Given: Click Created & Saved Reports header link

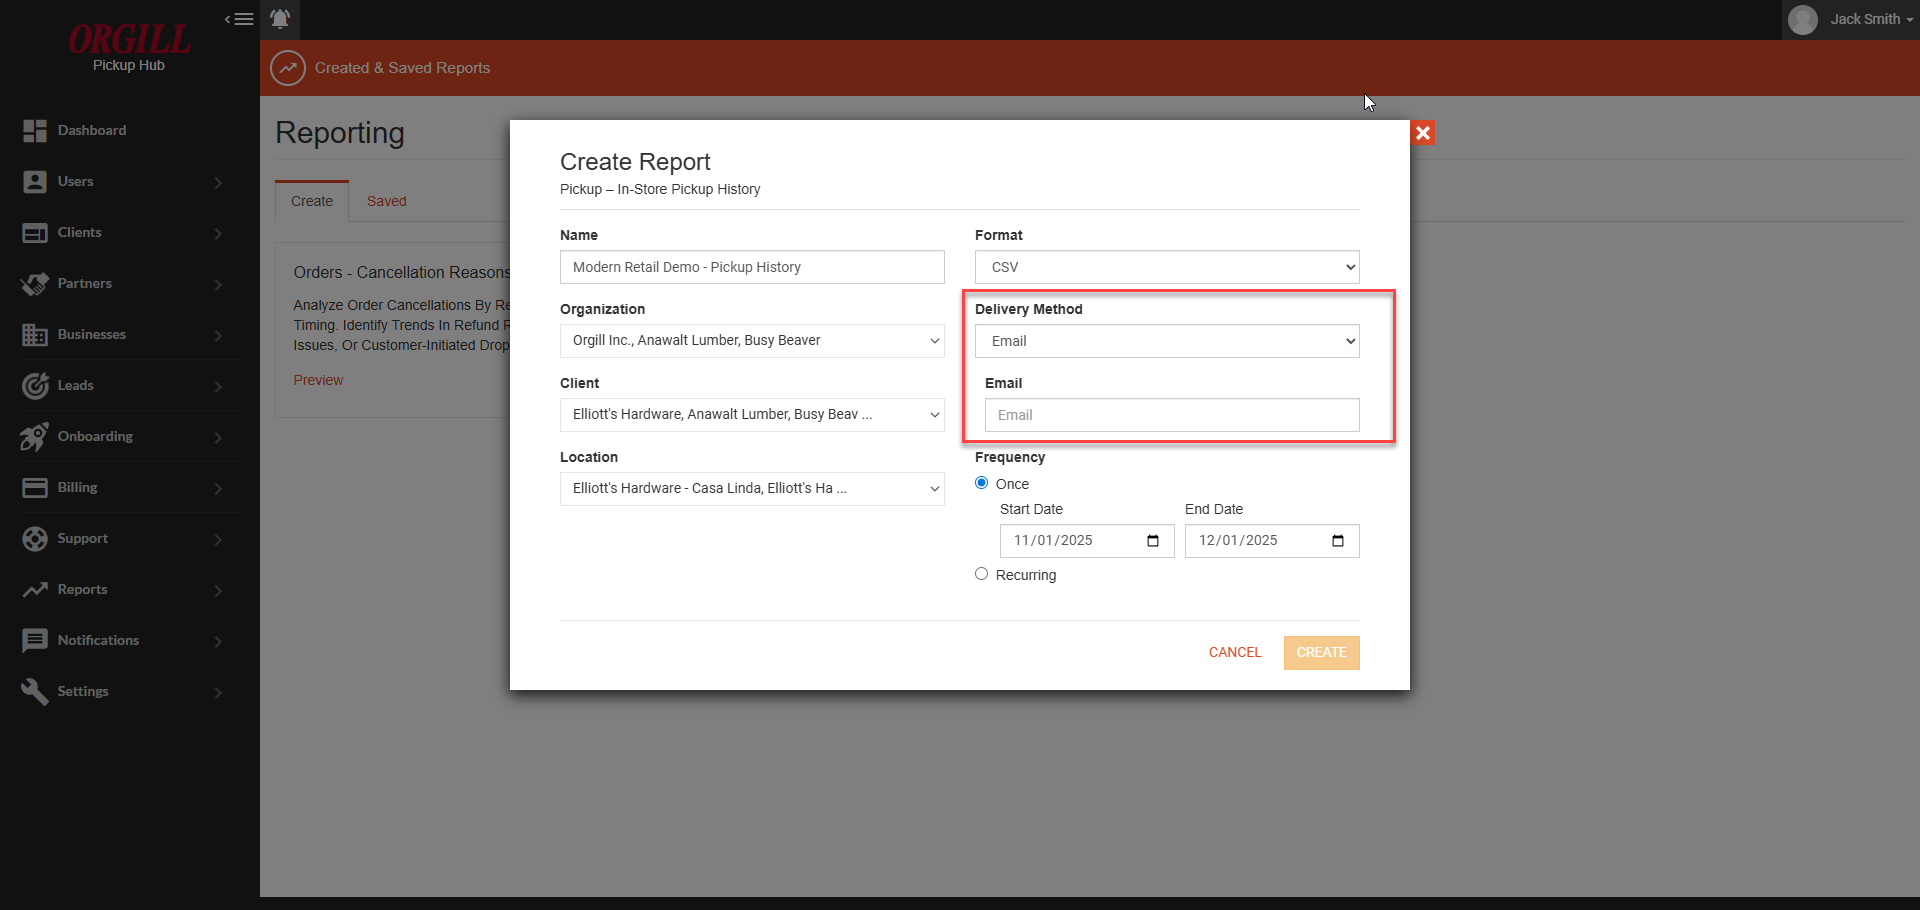Looking at the screenshot, I should tap(402, 68).
